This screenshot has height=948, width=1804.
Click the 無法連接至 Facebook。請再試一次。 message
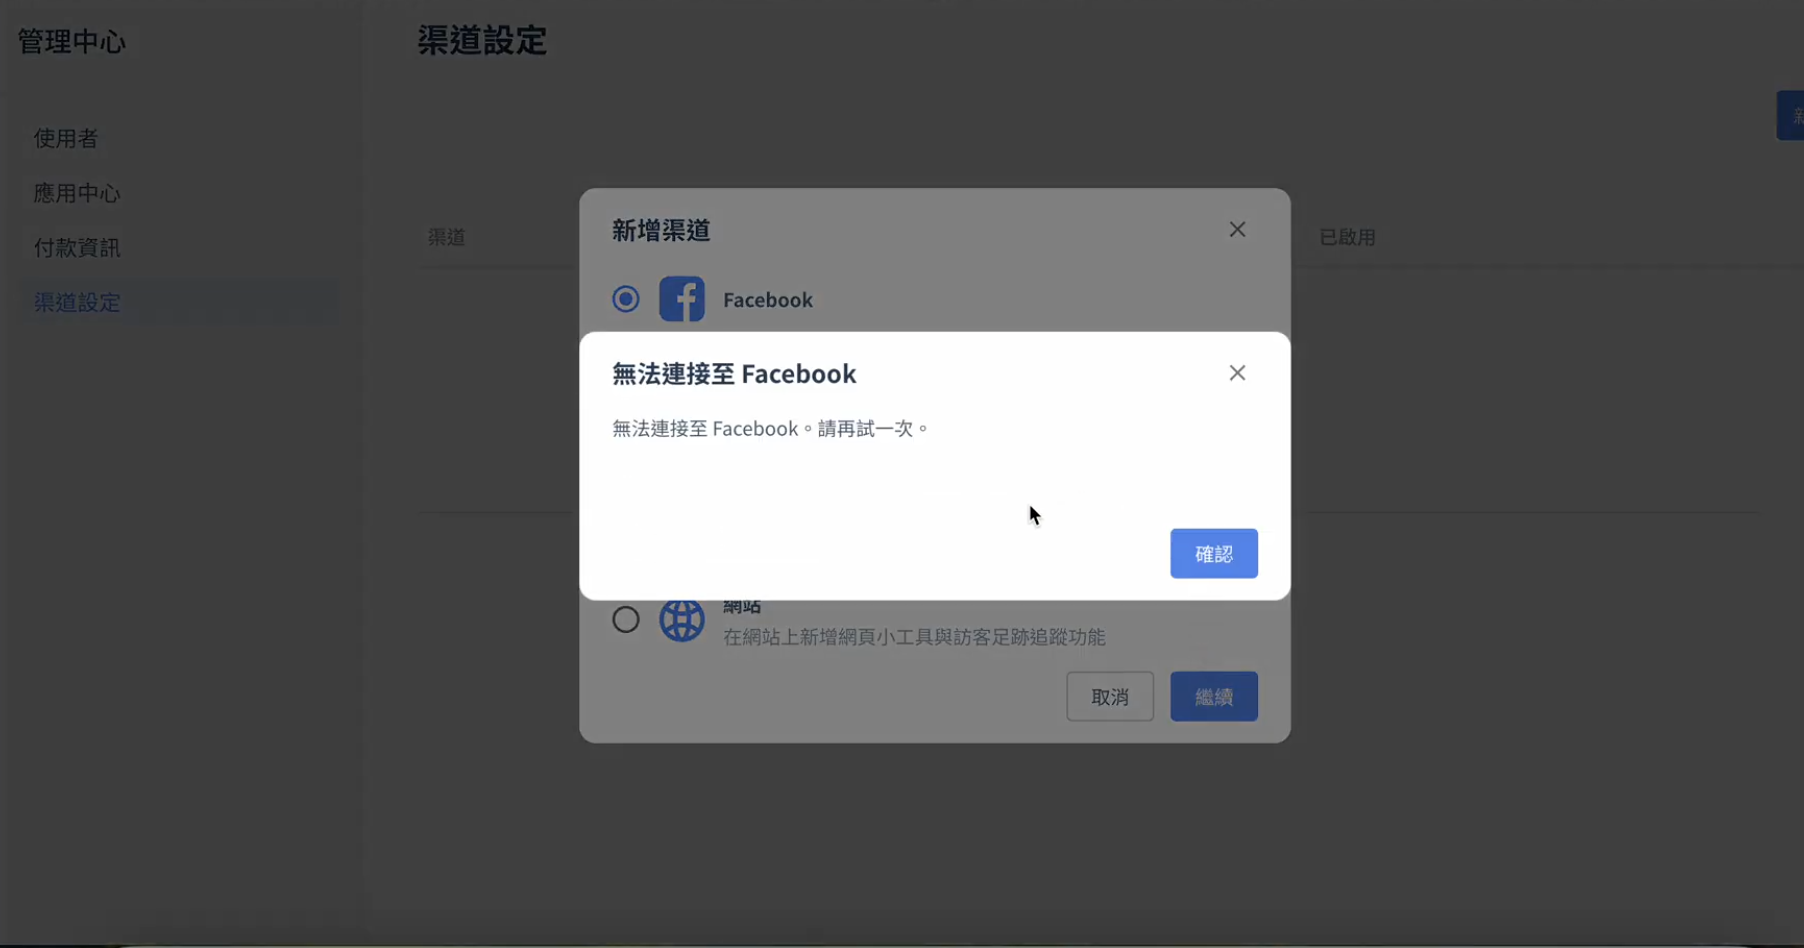coord(771,428)
